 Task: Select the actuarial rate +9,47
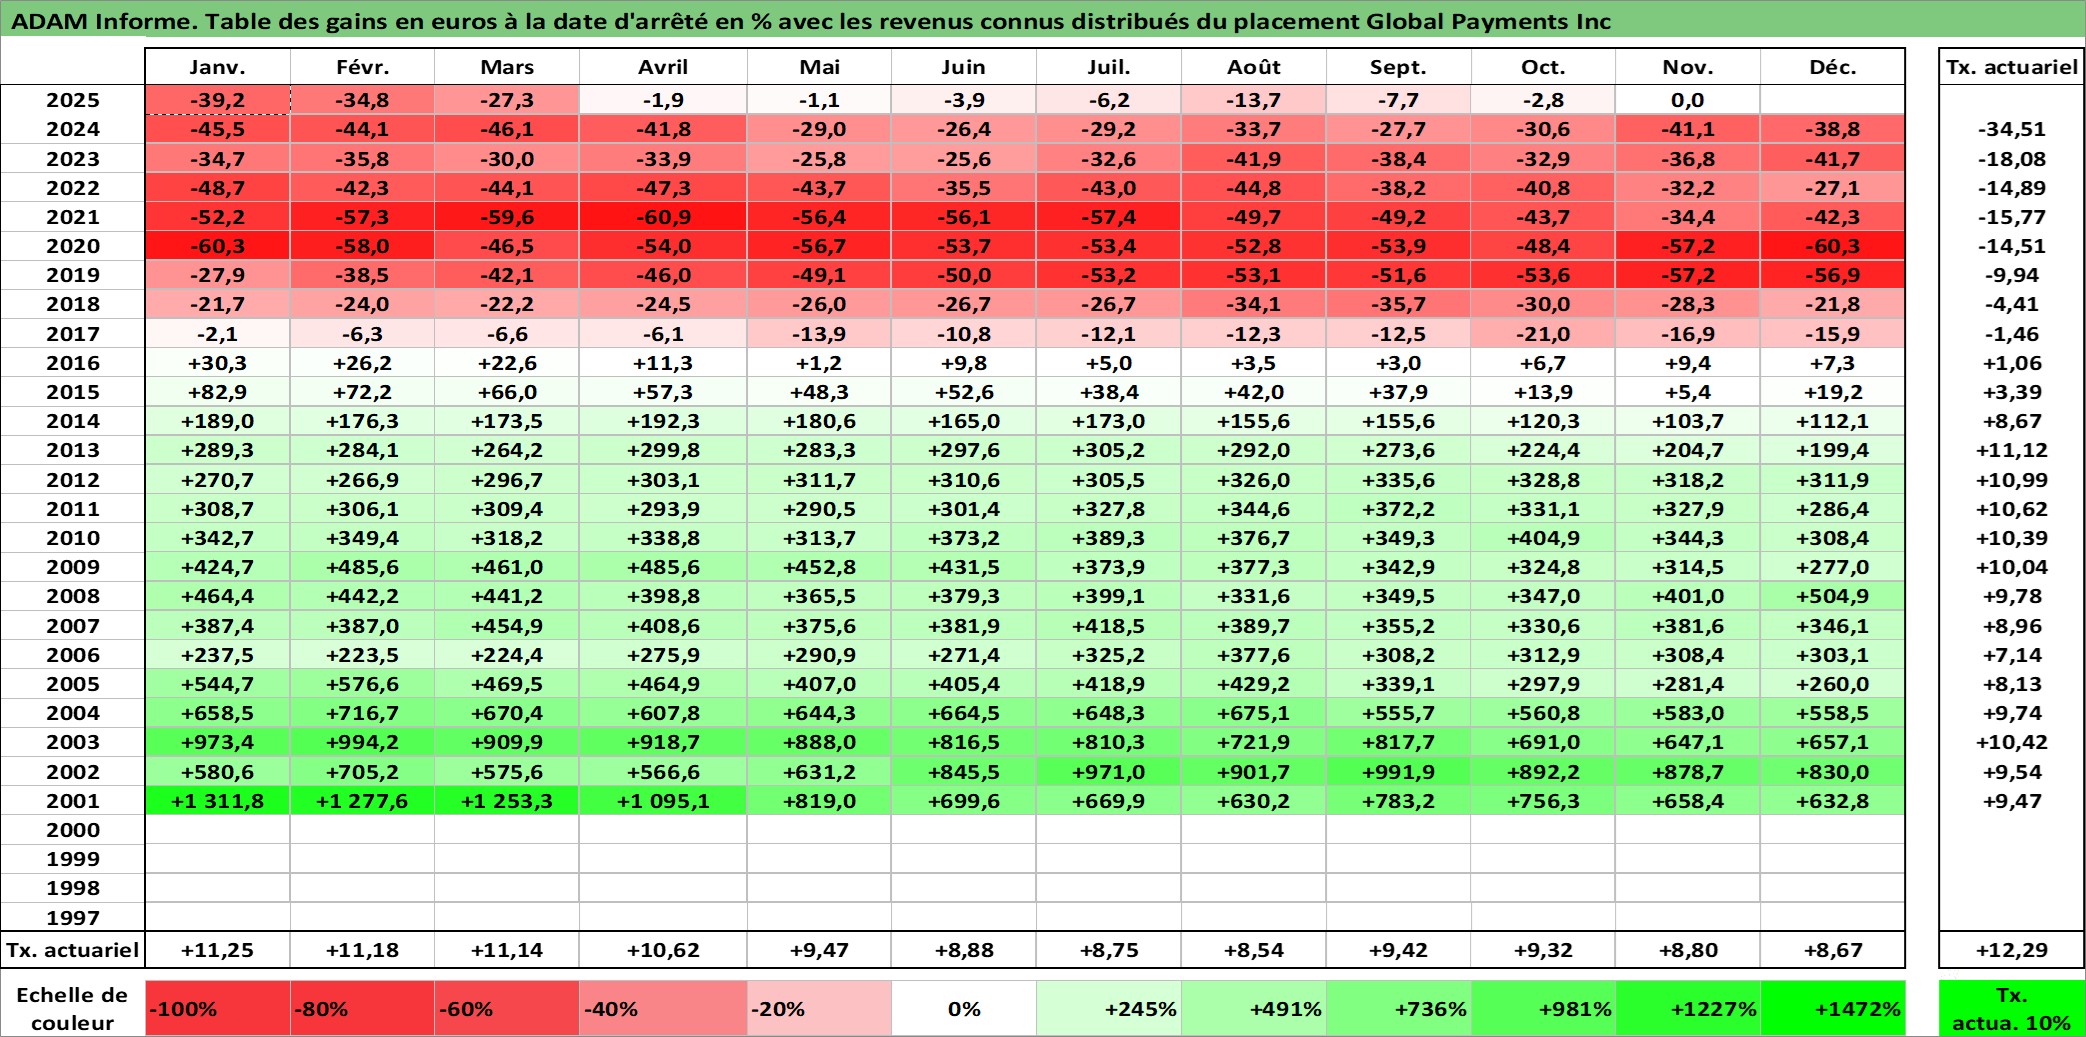click(x=2012, y=801)
